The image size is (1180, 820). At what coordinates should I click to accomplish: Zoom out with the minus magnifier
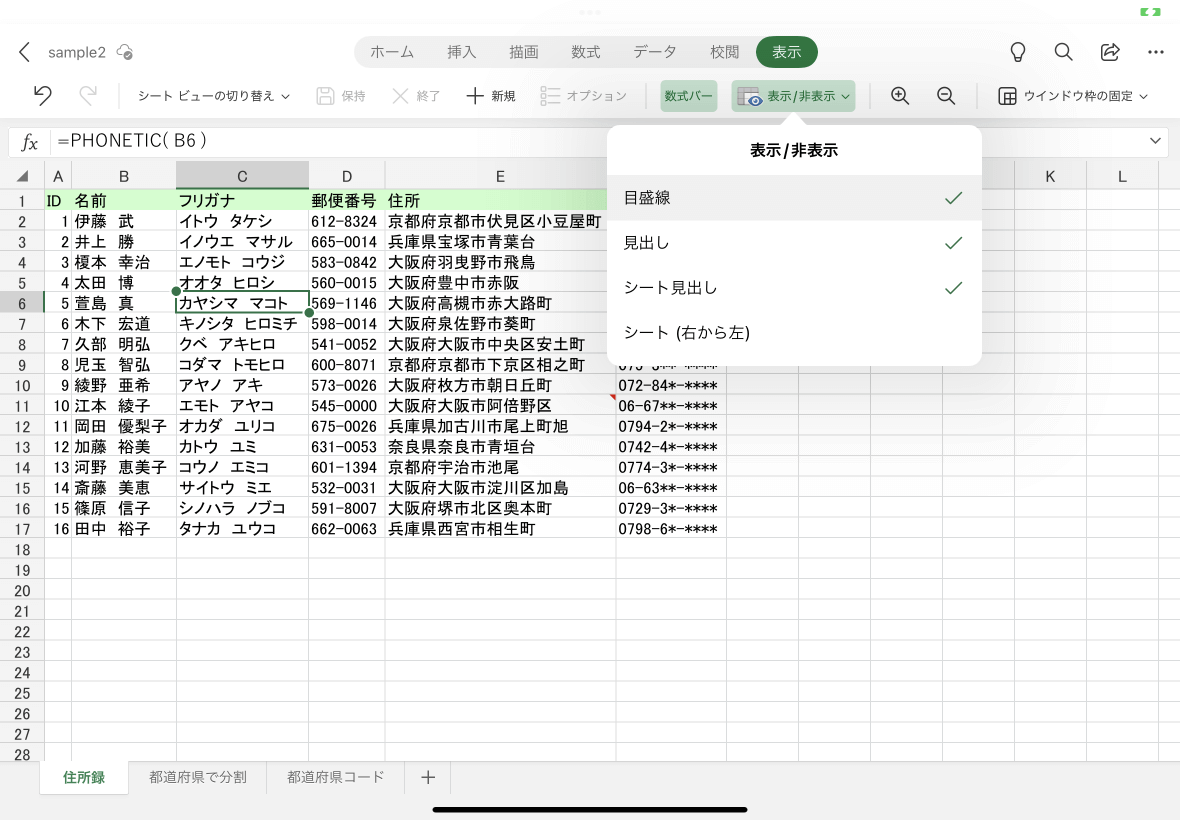946,96
